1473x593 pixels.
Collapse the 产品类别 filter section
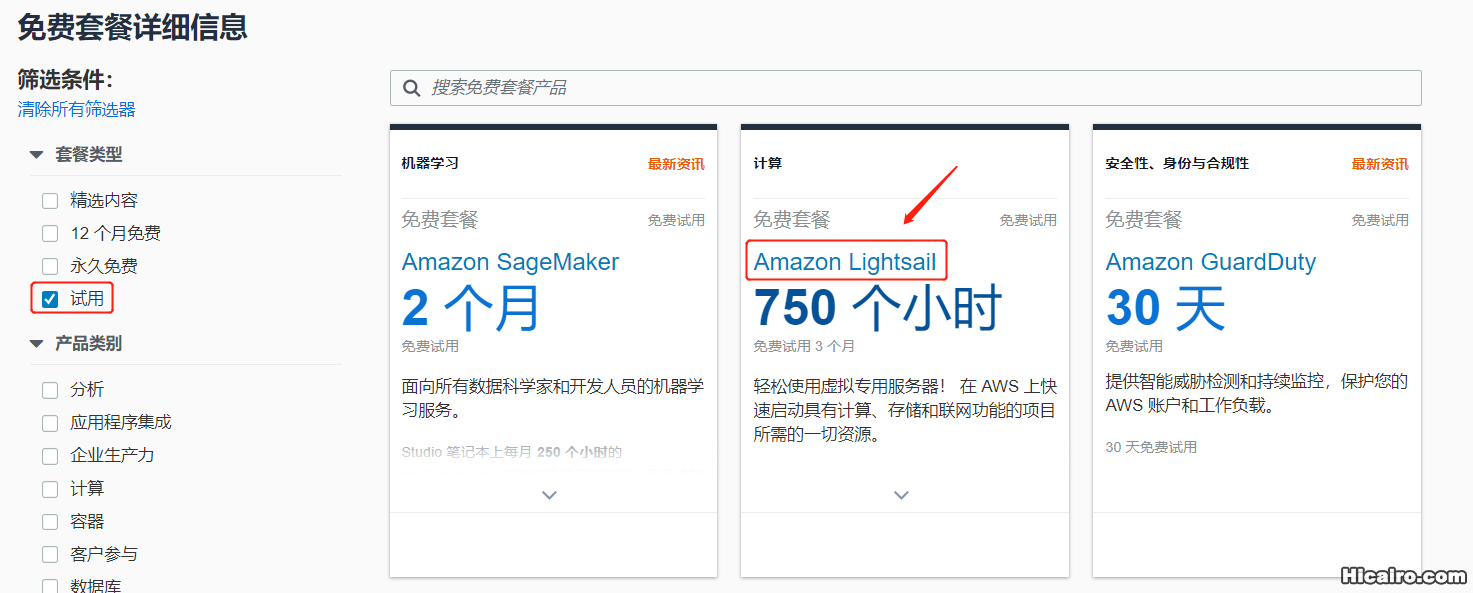[x=36, y=344]
